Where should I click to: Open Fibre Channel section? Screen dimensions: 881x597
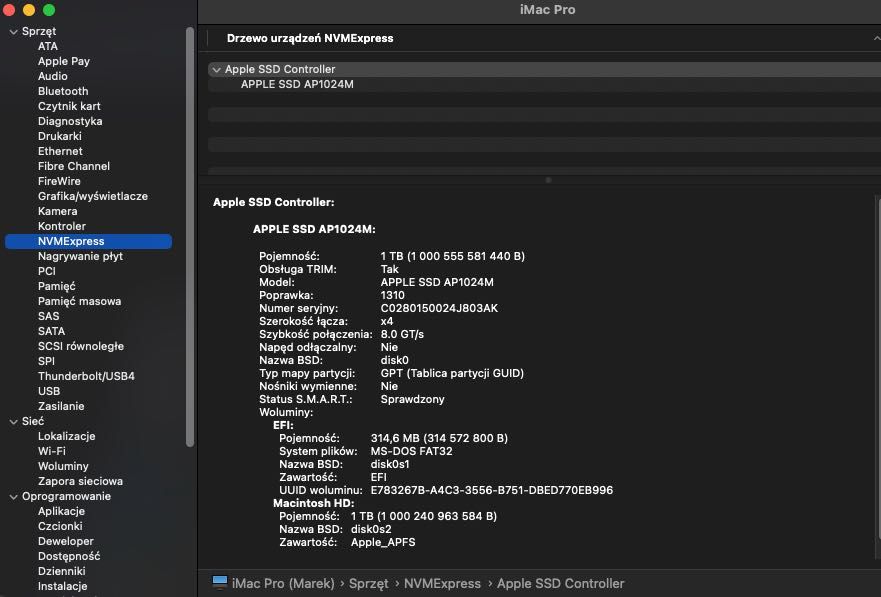tap(74, 166)
